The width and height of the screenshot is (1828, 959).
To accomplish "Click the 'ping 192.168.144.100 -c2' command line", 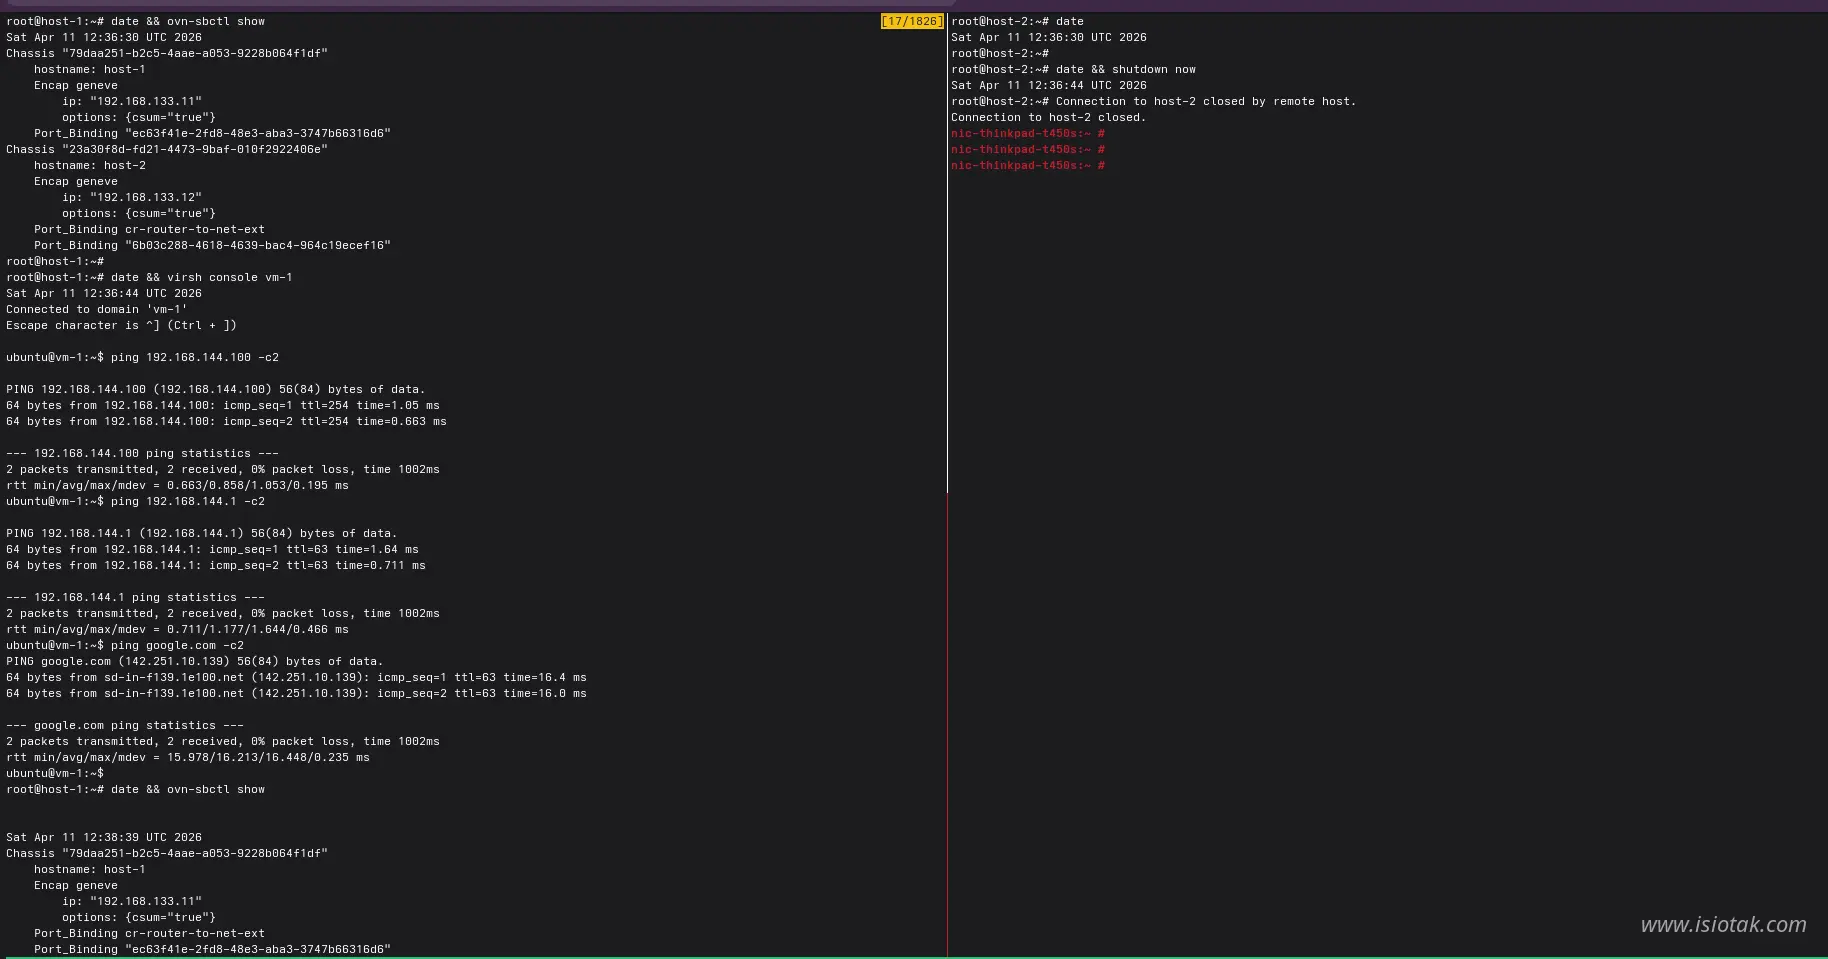I will pos(142,357).
